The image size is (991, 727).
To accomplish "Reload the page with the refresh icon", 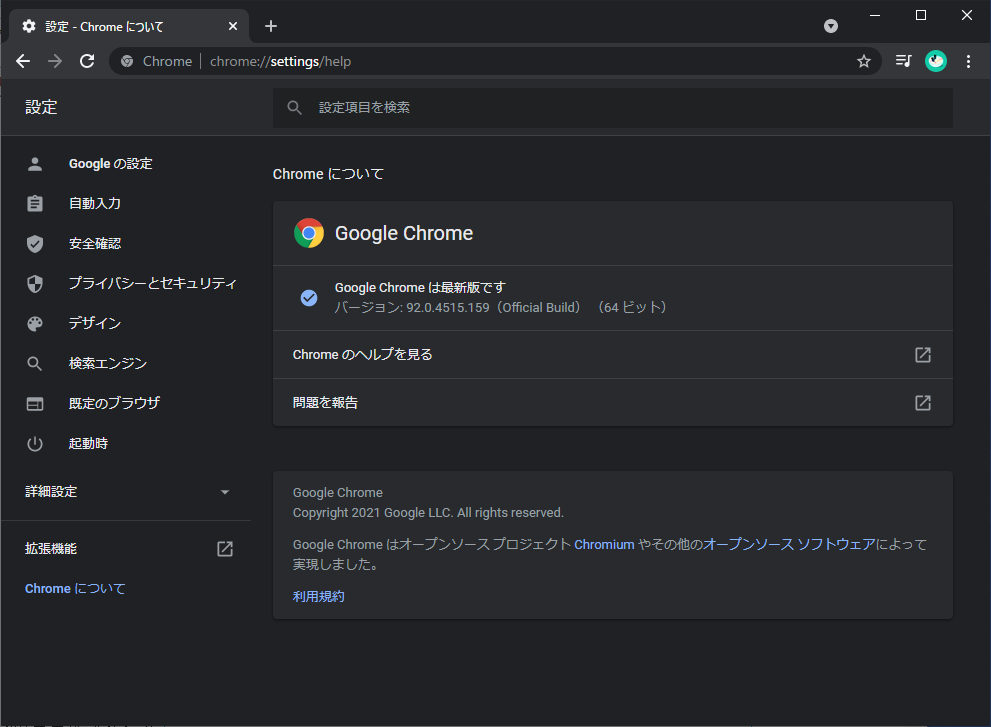I will [x=87, y=61].
